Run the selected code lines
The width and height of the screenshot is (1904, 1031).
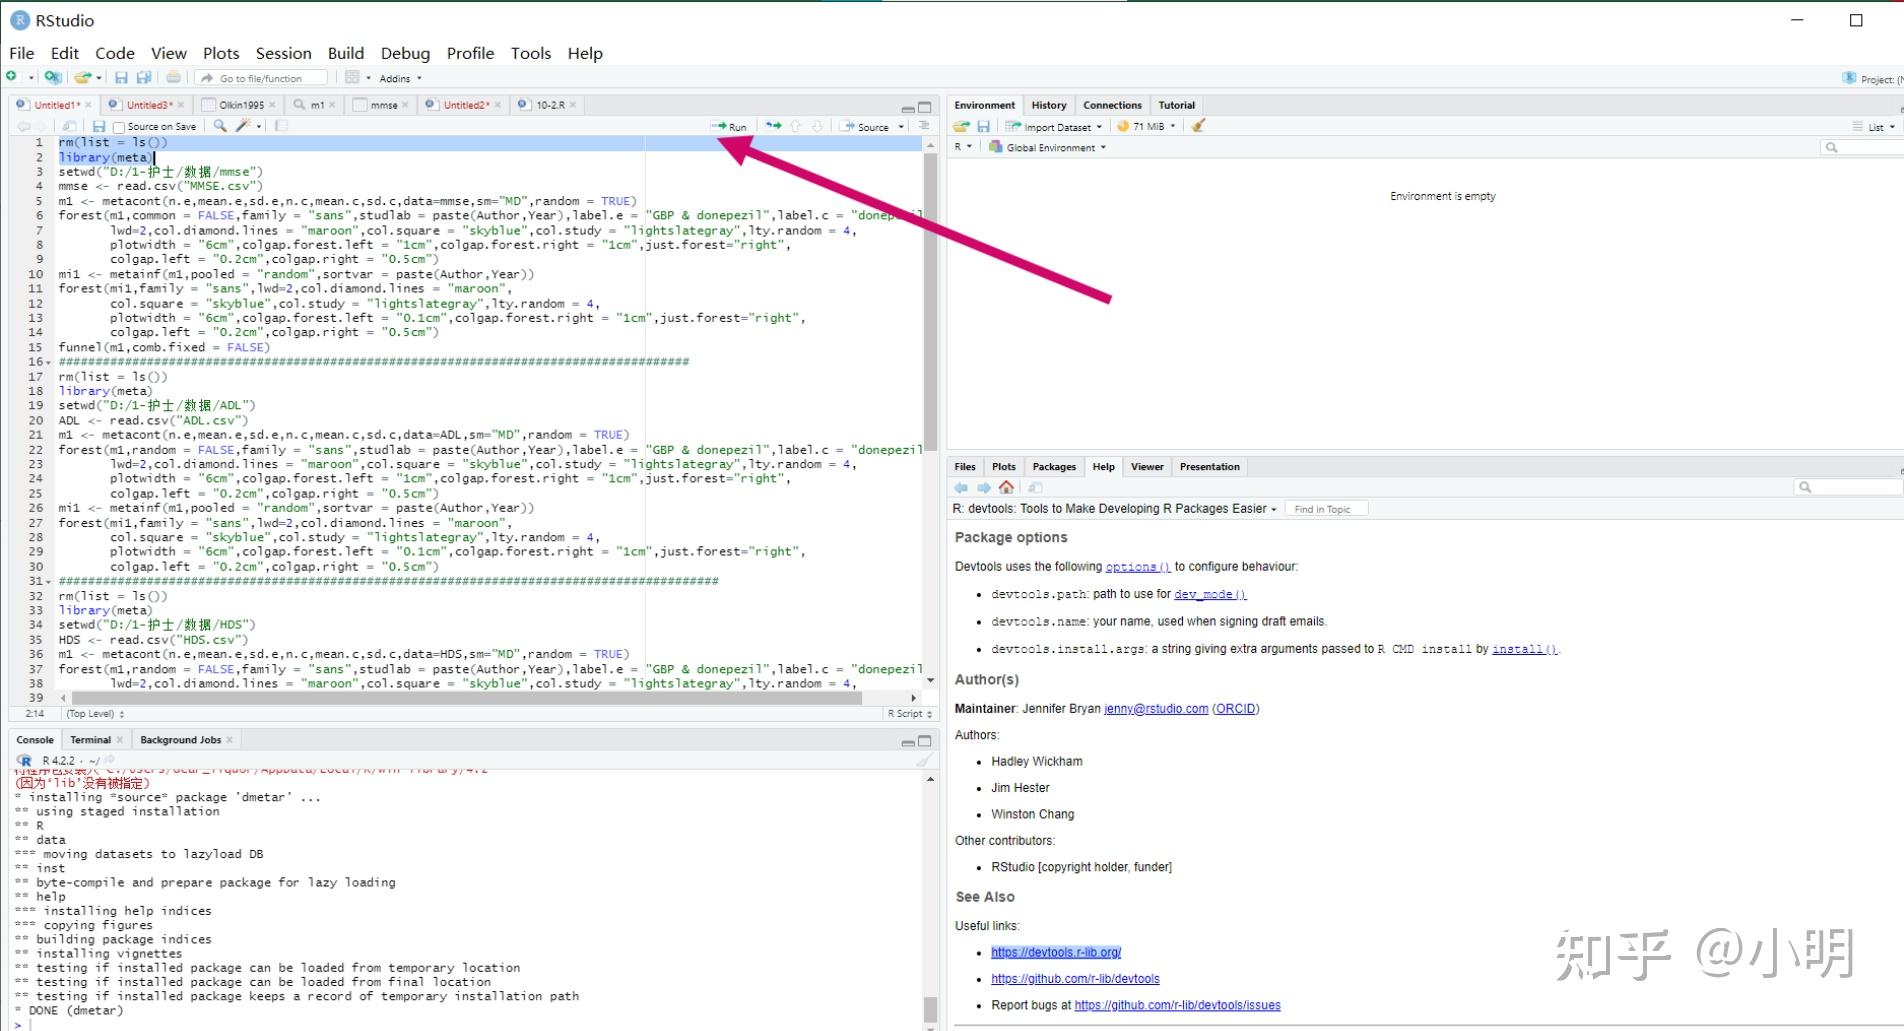[729, 127]
